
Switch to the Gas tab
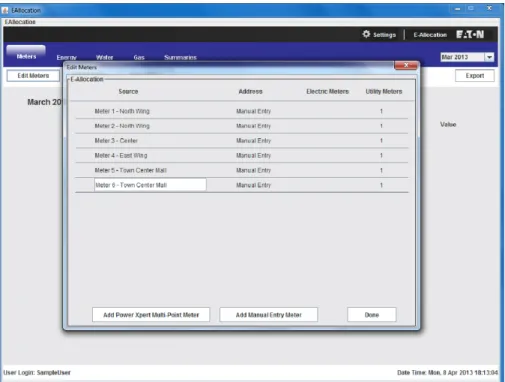(139, 57)
